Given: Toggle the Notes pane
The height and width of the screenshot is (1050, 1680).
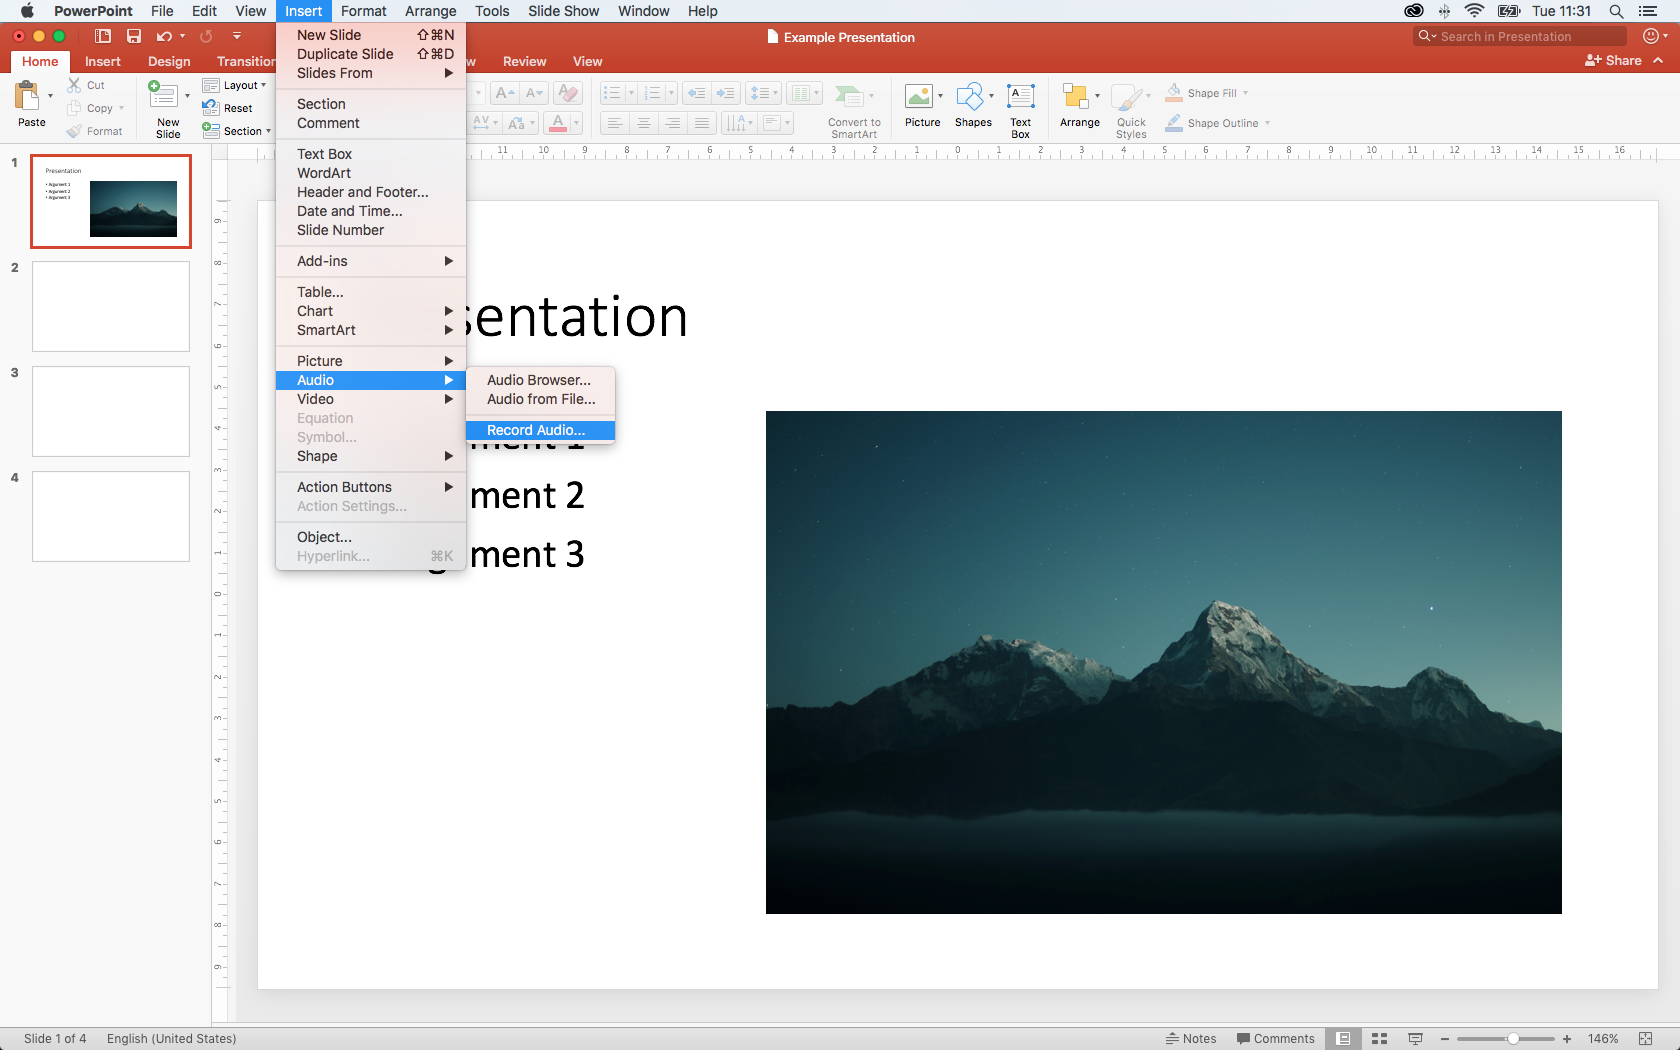Looking at the screenshot, I should click(x=1190, y=1039).
